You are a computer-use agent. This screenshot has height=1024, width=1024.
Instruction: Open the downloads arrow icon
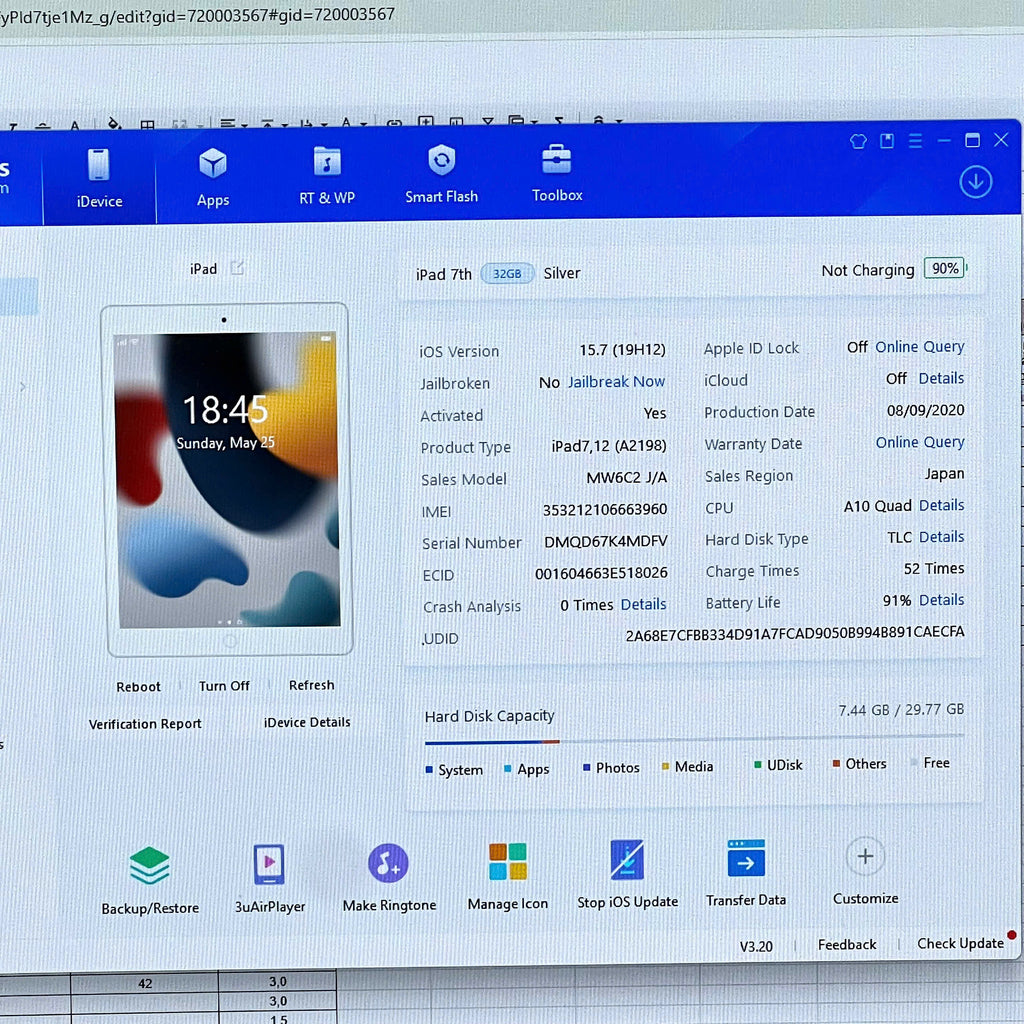click(x=975, y=182)
